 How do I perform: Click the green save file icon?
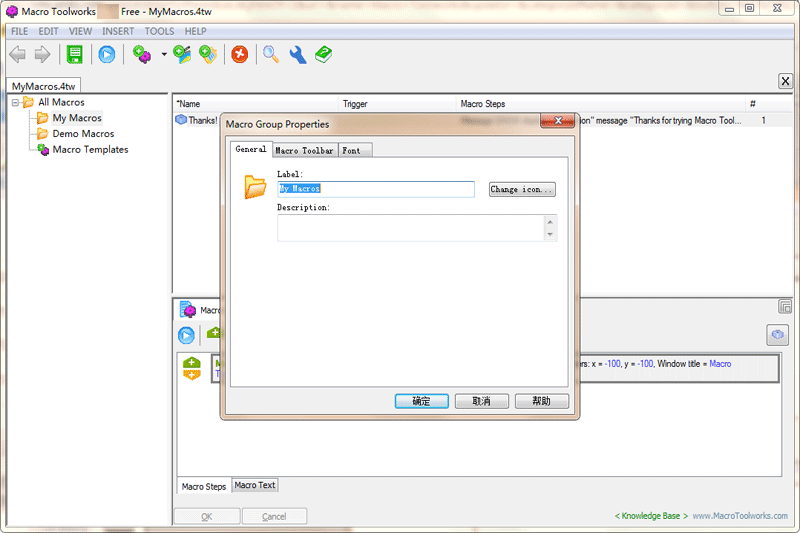[x=74, y=54]
